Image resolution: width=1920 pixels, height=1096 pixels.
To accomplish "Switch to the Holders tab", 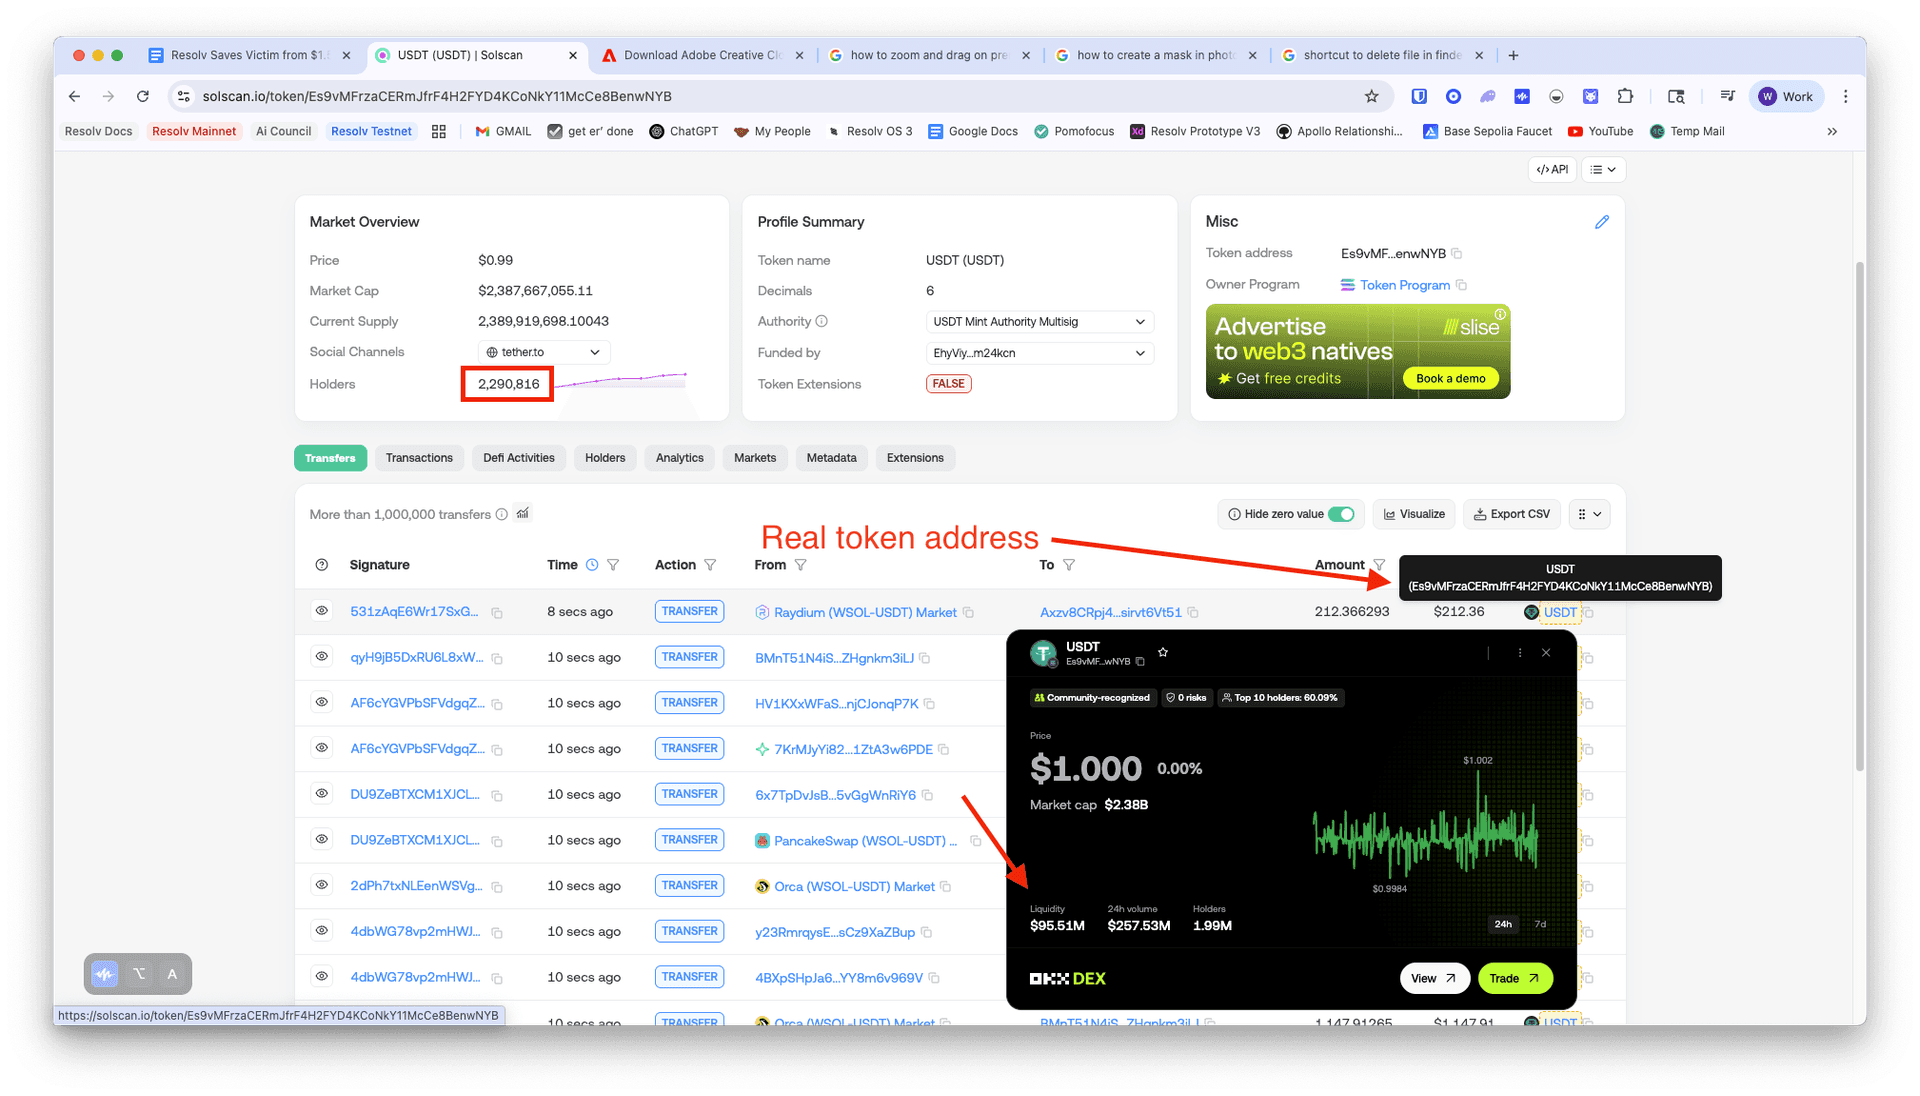I will click(x=604, y=458).
